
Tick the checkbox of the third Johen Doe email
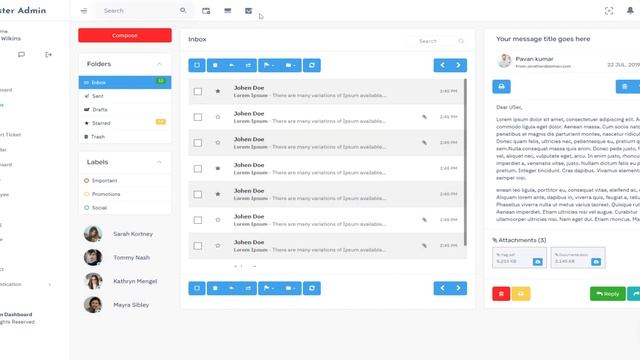click(x=198, y=143)
